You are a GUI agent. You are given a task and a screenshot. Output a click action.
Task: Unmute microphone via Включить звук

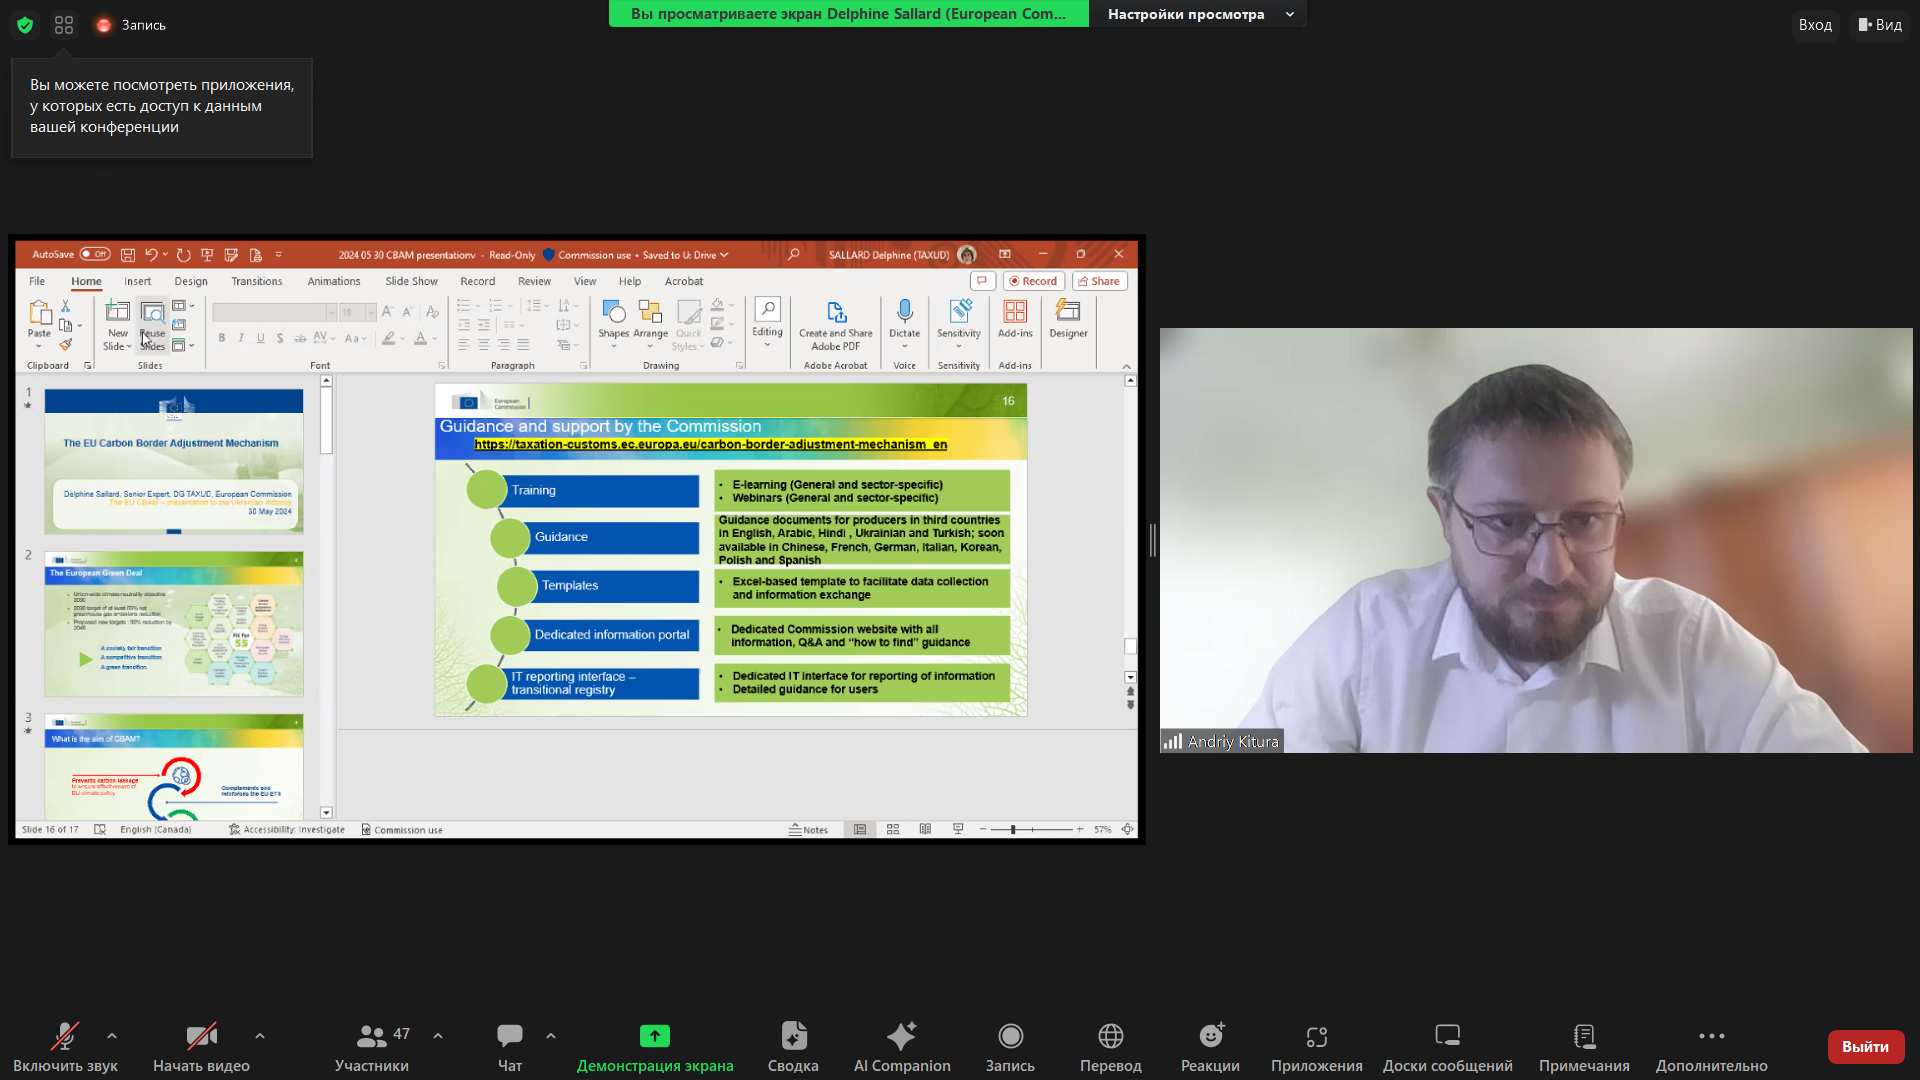pos(65,1036)
